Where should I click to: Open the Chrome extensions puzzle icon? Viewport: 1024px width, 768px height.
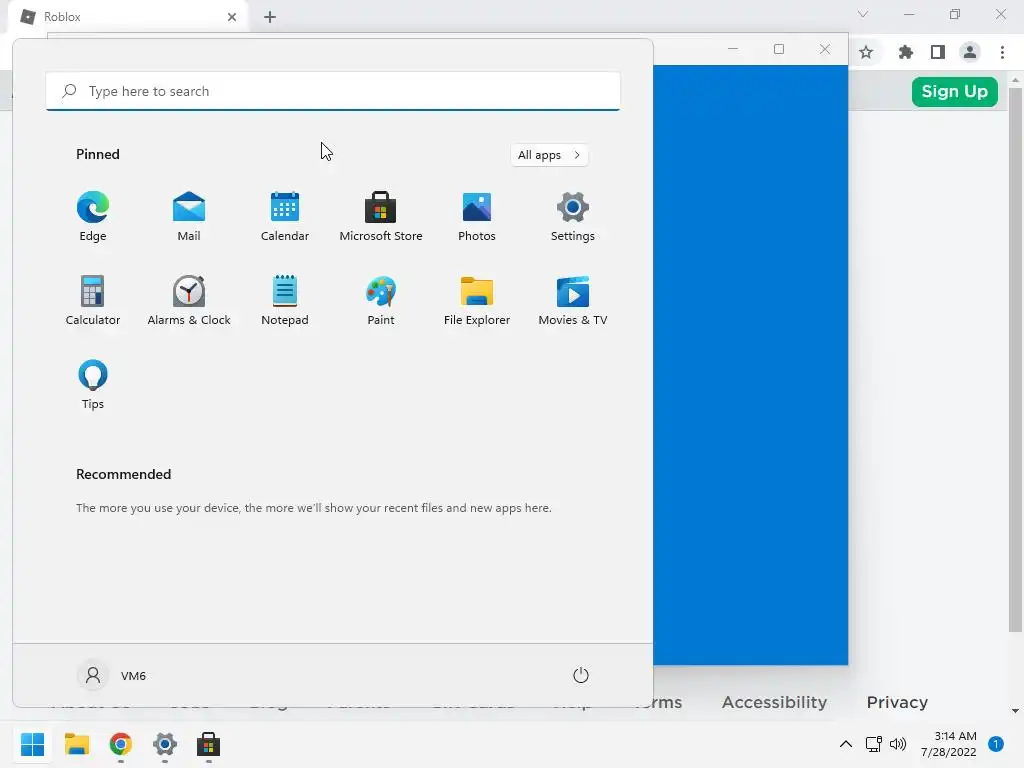[x=905, y=52]
